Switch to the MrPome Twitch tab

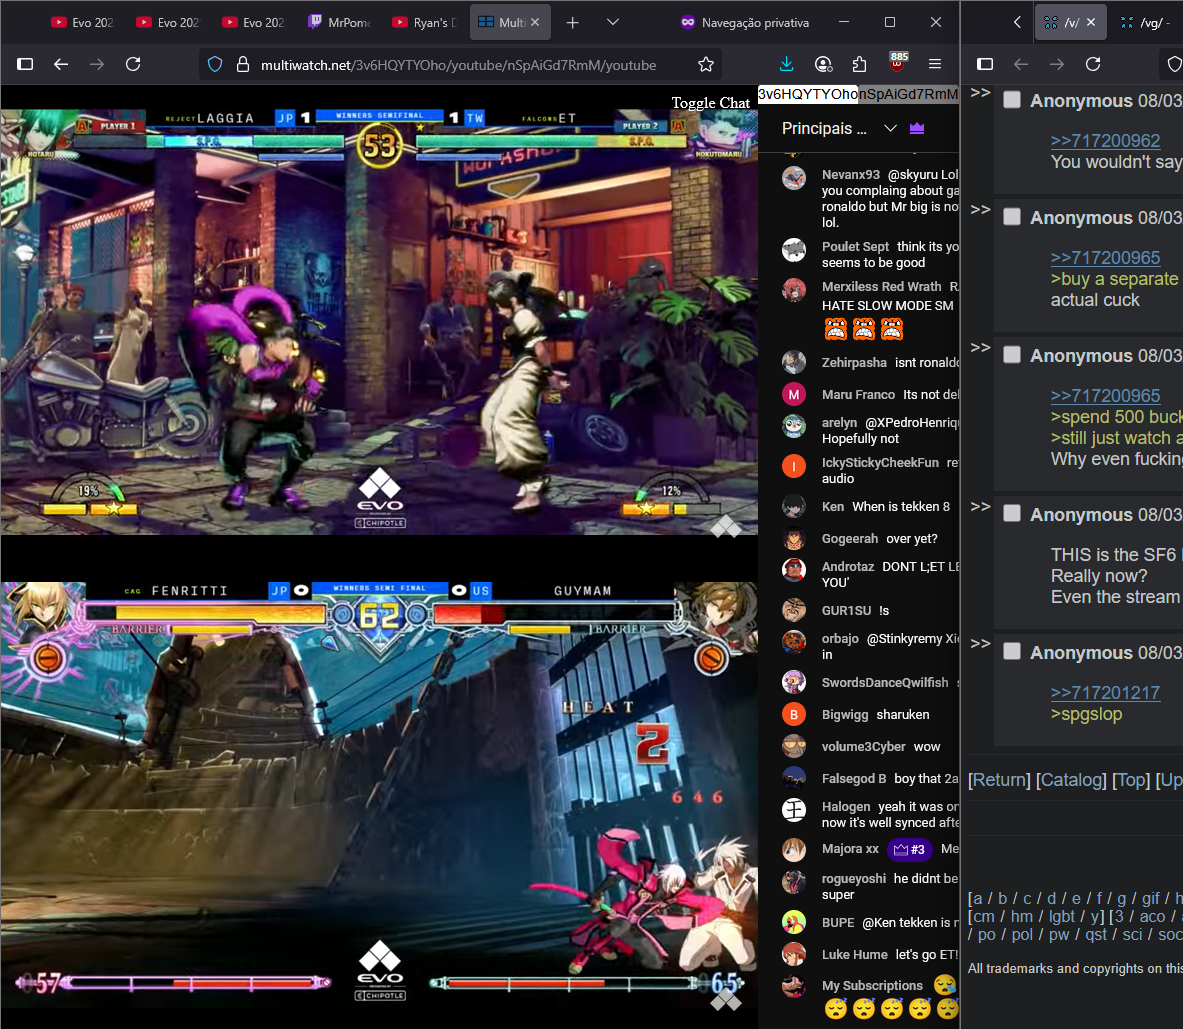(341, 23)
